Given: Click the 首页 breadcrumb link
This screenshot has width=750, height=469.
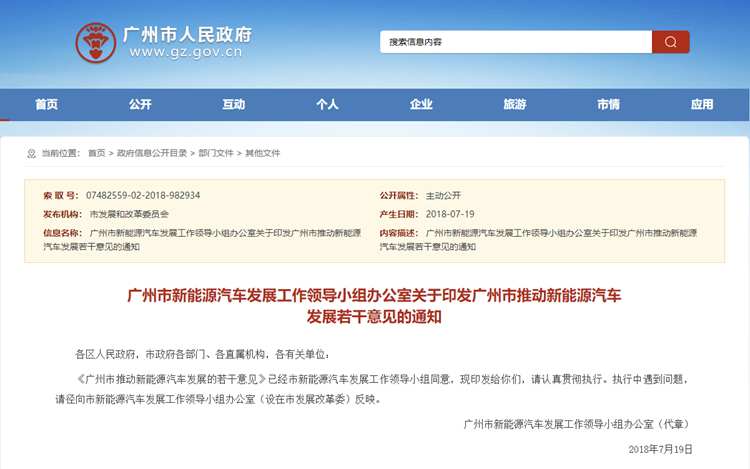Looking at the screenshot, I should (96, 153).
